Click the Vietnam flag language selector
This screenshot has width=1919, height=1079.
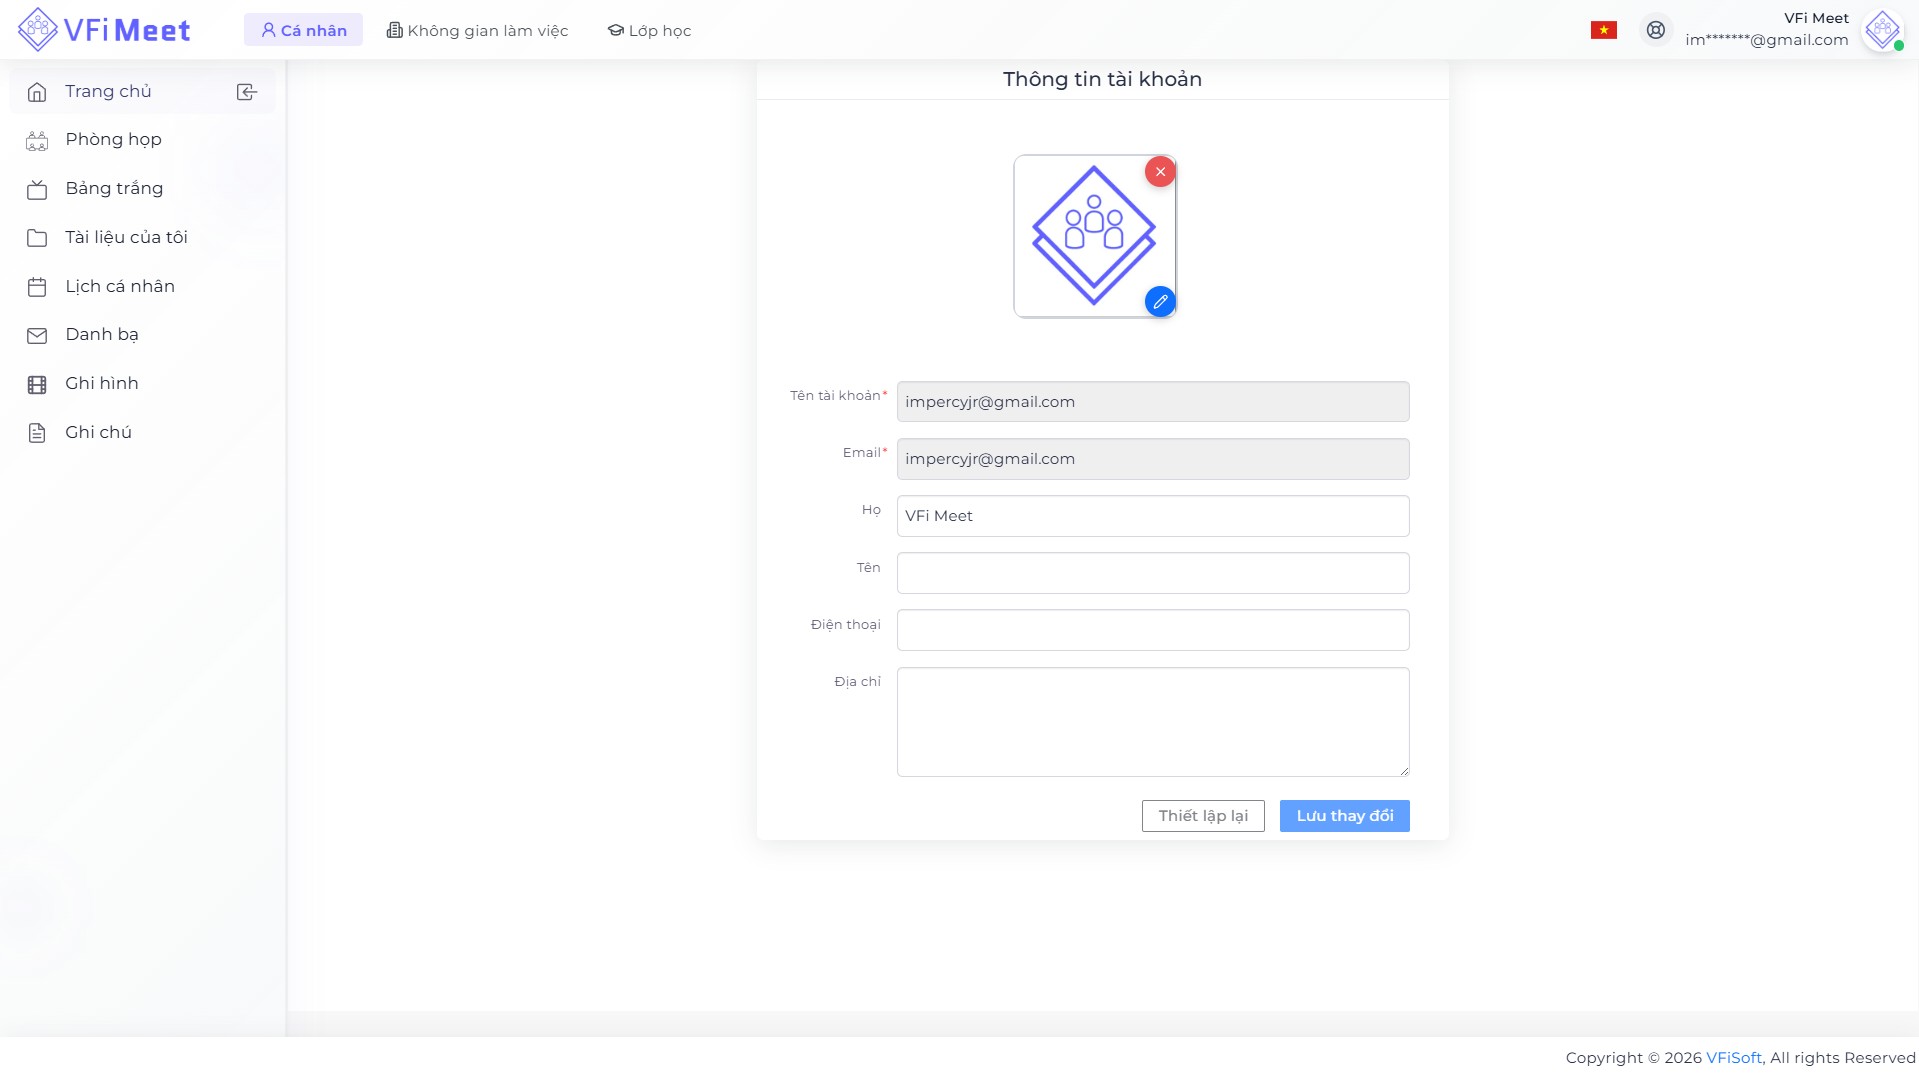[x=1603, y=30]
